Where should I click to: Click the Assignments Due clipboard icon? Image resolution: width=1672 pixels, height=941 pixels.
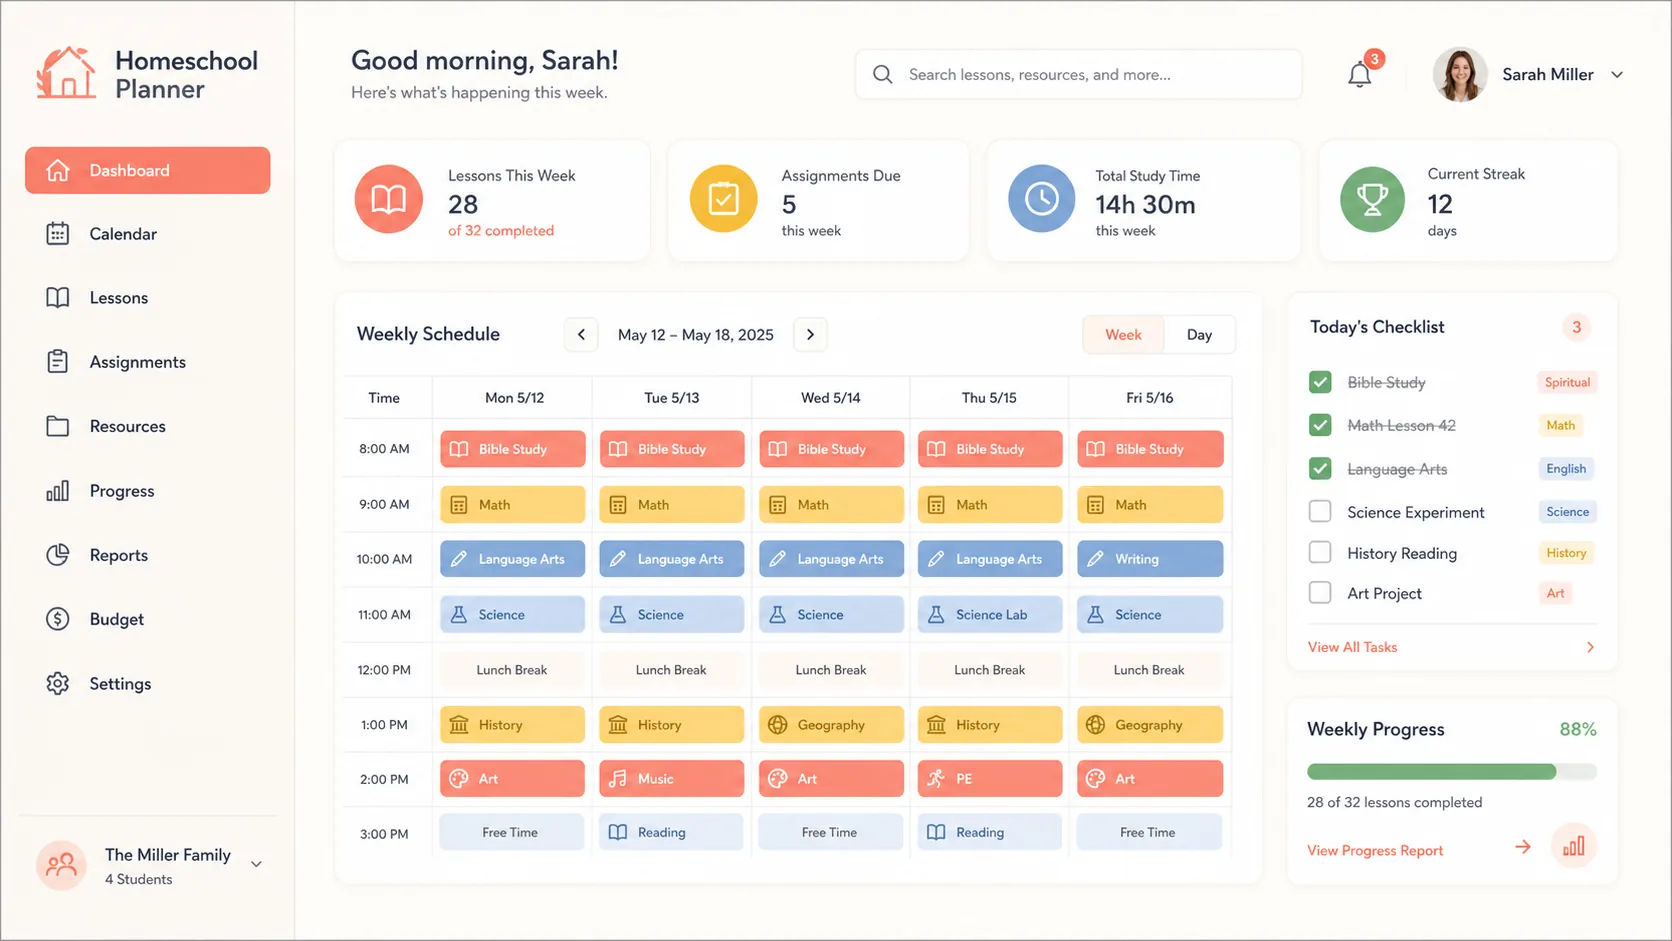pyautogui.click(x=723, y=199)
